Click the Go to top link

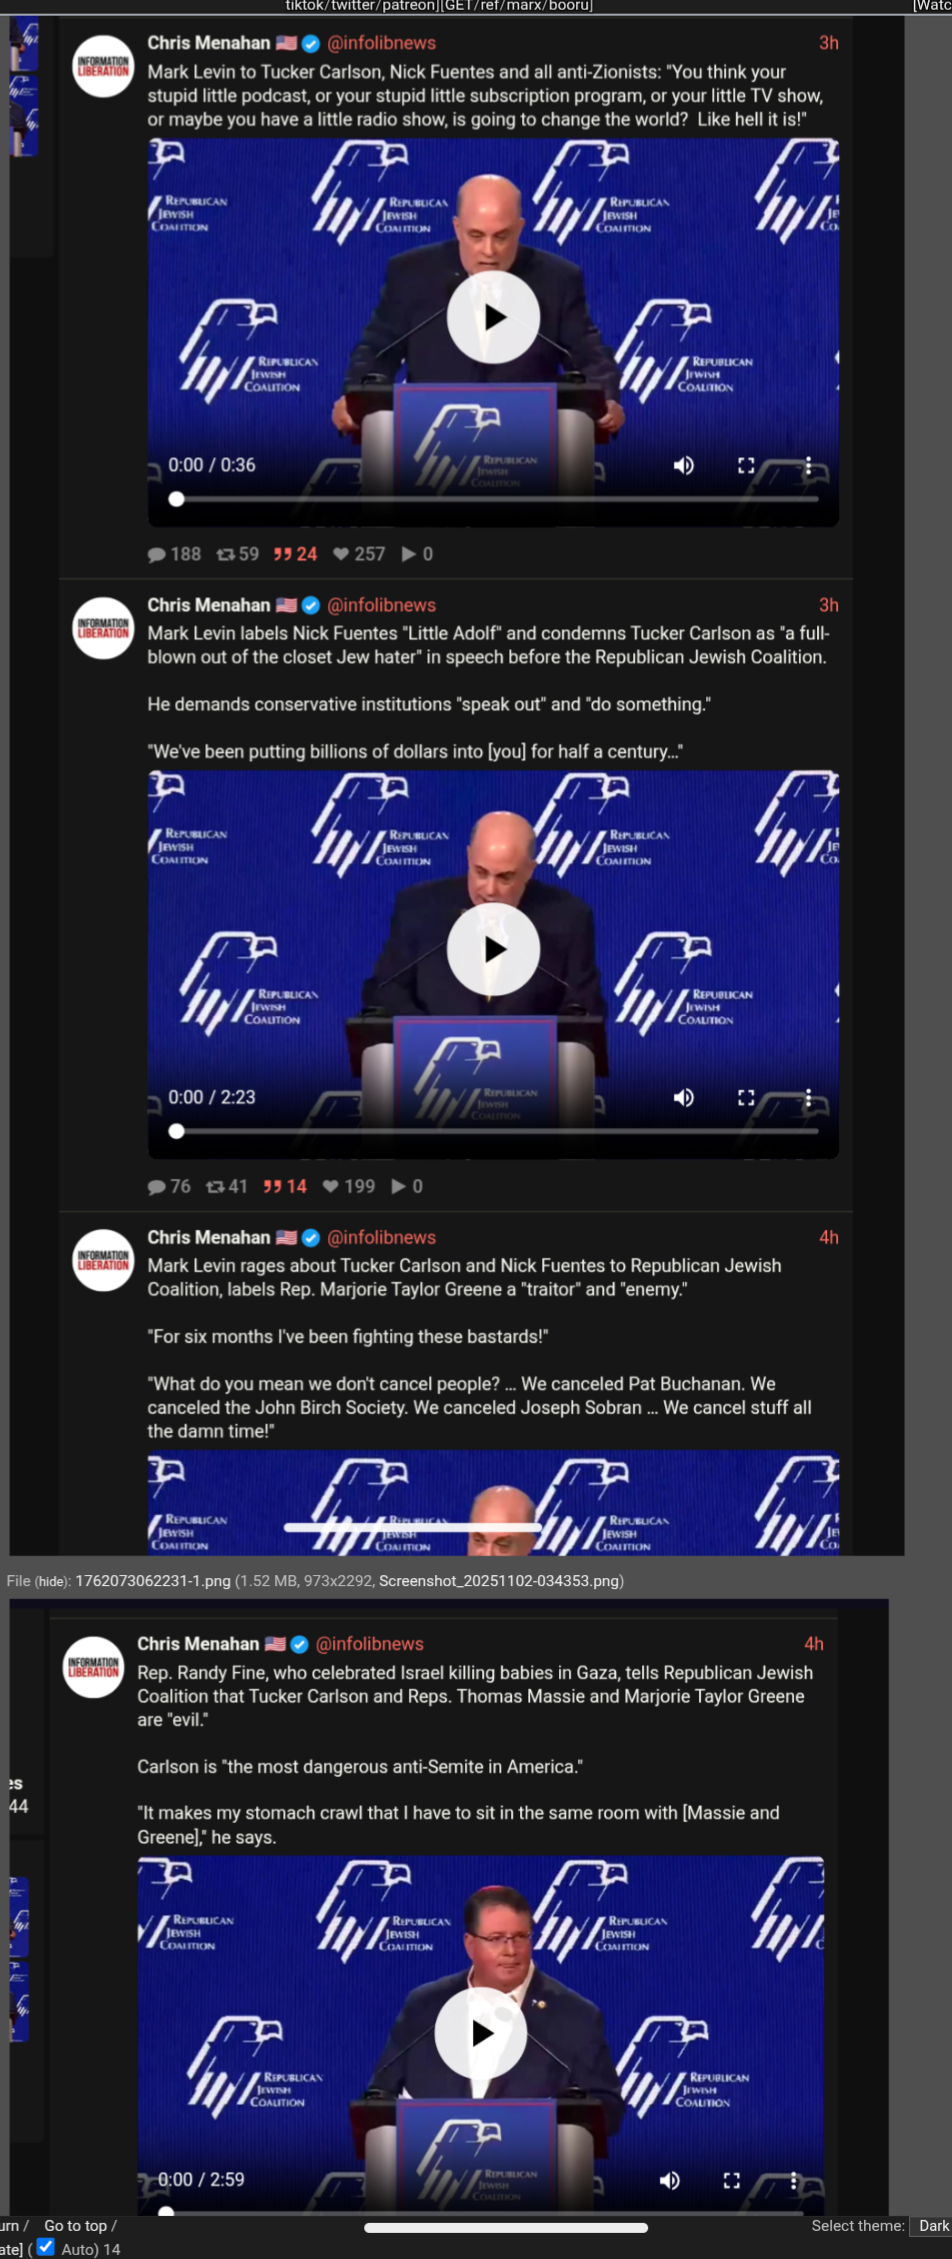coord(75,2225)
